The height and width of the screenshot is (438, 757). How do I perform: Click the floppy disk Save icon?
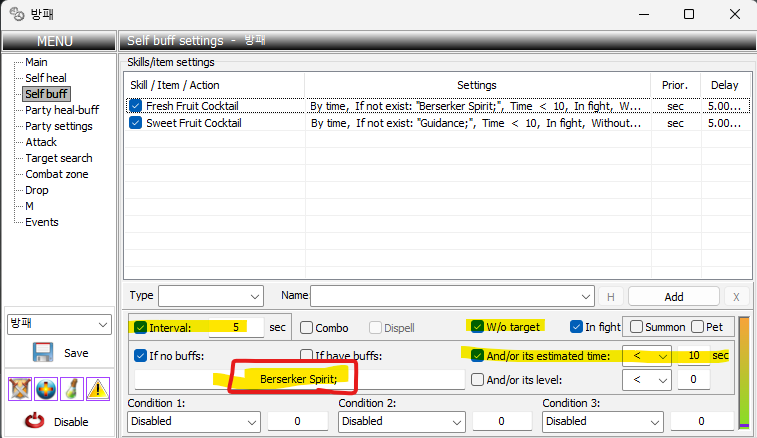[x=42, y=352]
